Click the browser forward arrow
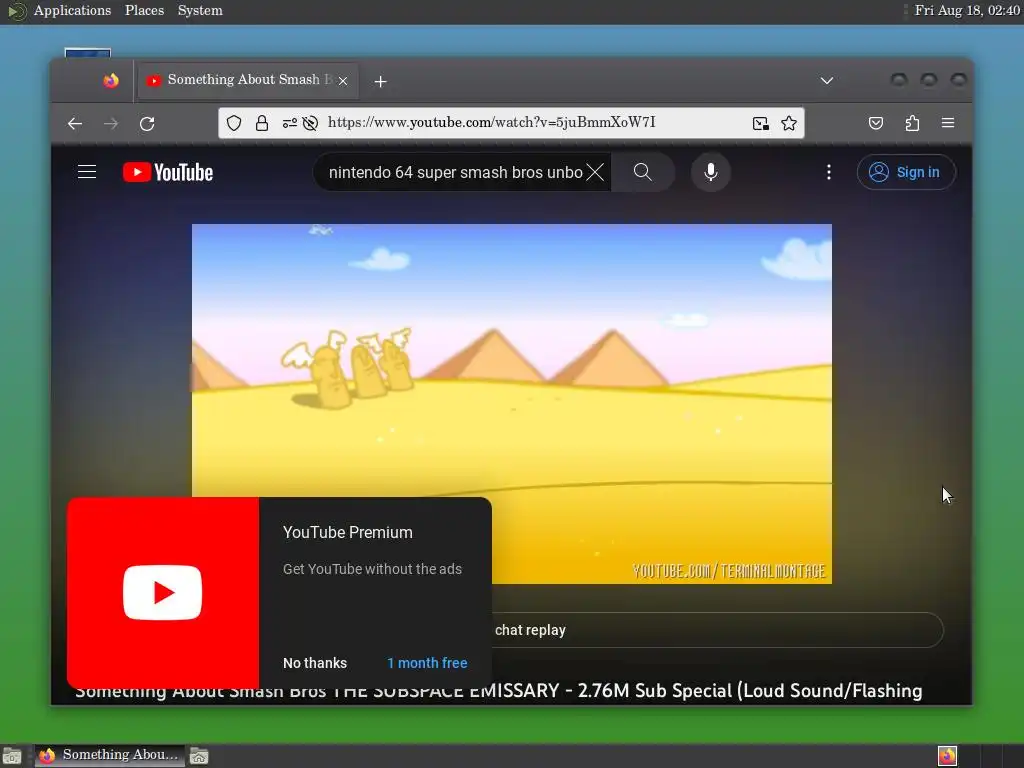This screenshot has height=768, width=1024. [111, 123]
